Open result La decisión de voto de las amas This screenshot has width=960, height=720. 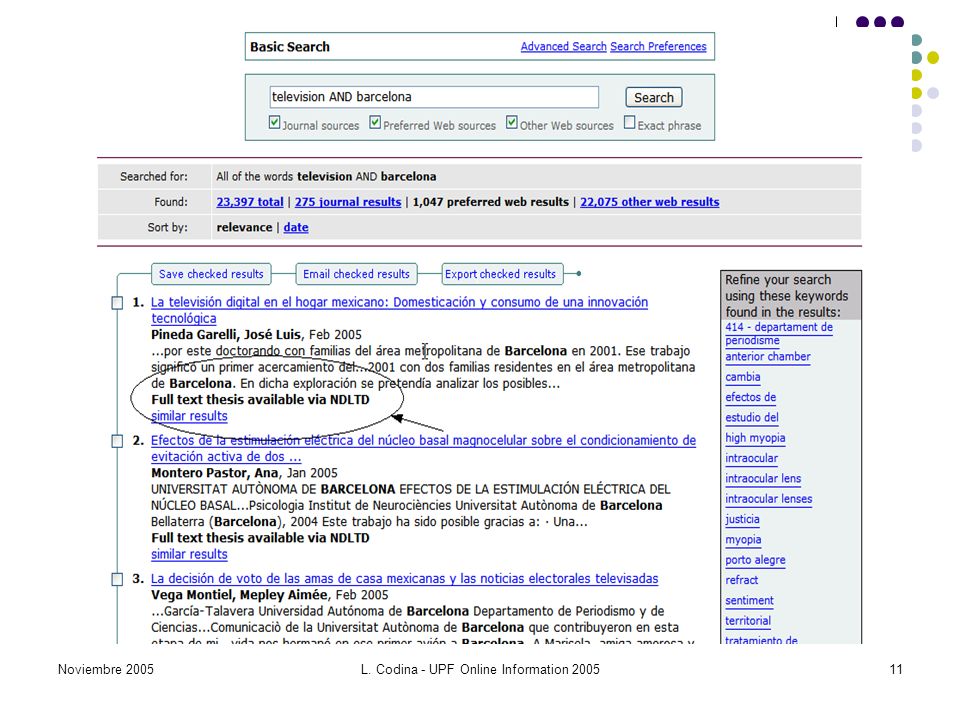pyautogui.click(x=404, y=579)
